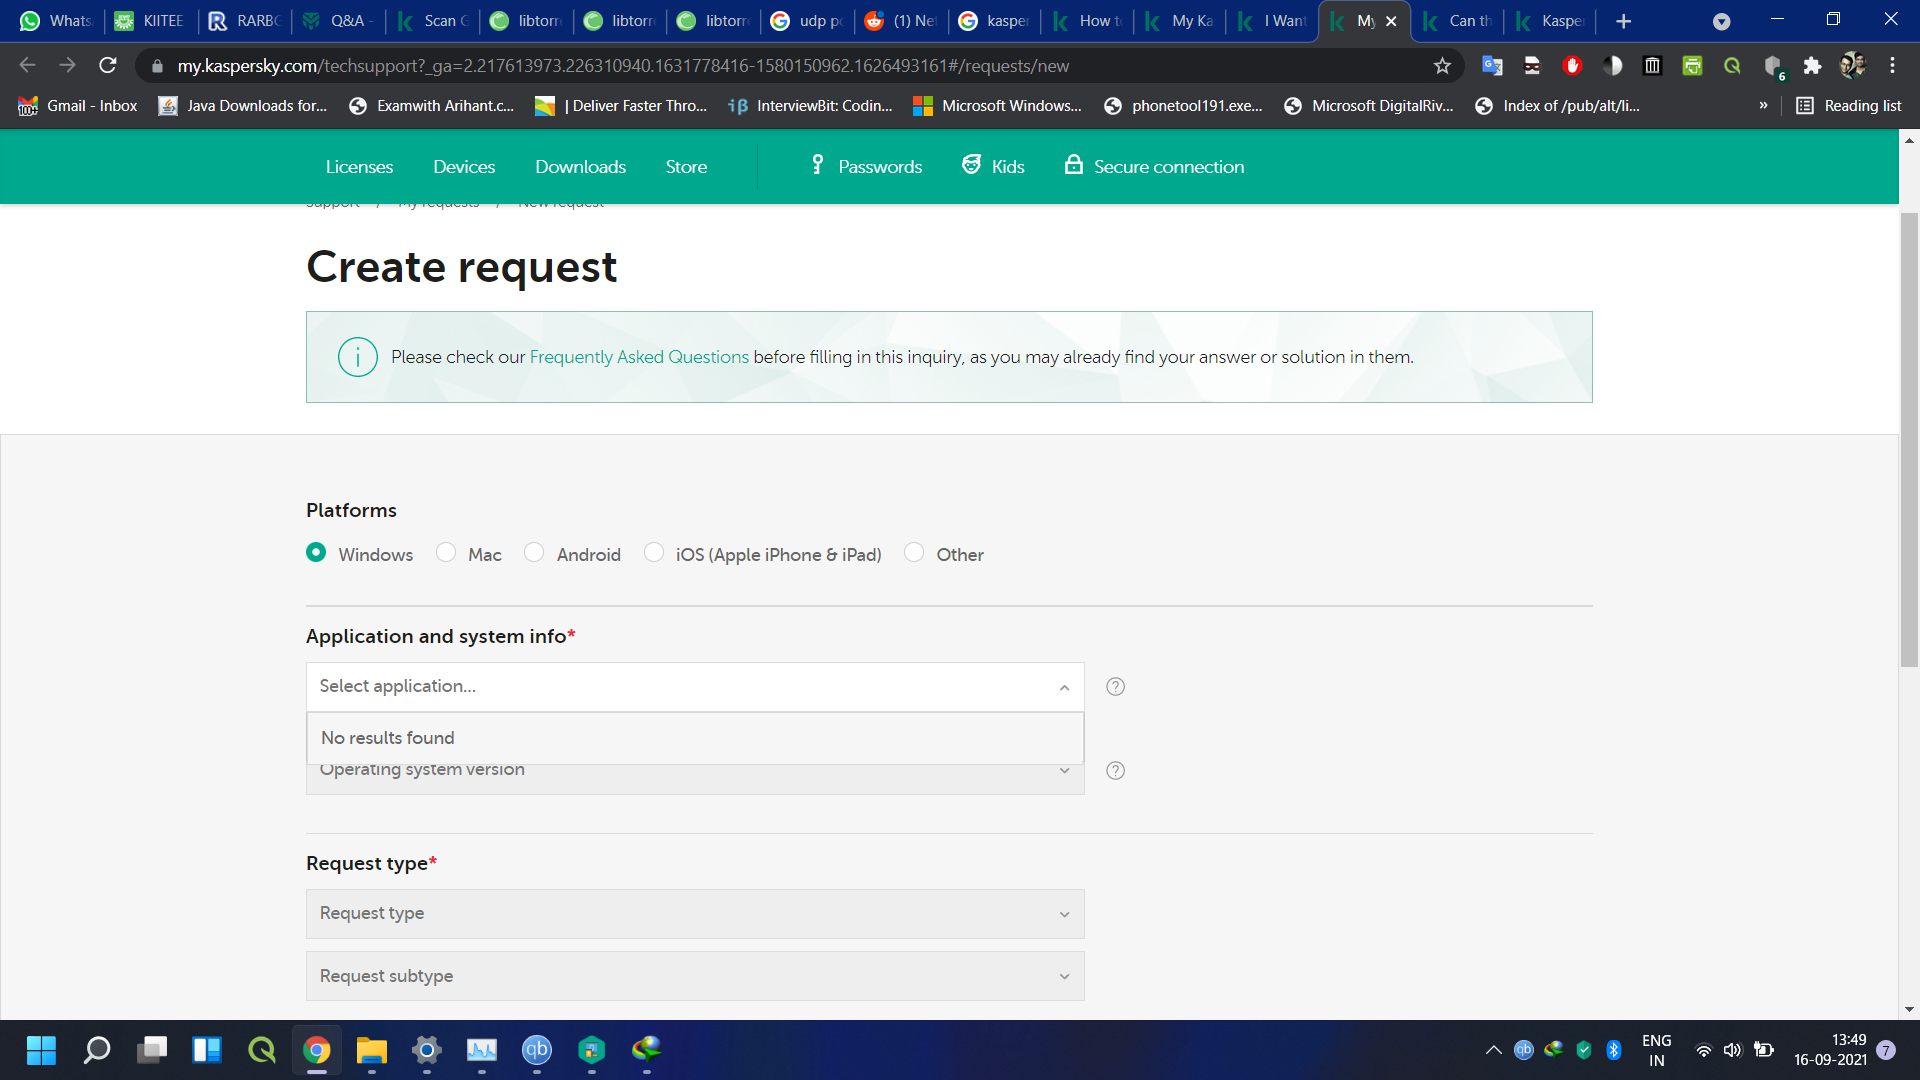Screen dimensions: 1920x1080
Task: Click help icon beside Select application field
Action: pyautogui.click(x=1115, y=687)
